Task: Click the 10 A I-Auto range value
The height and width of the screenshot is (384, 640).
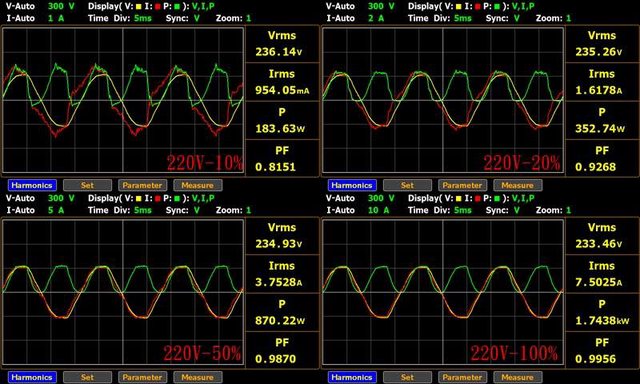Action: 378,210
